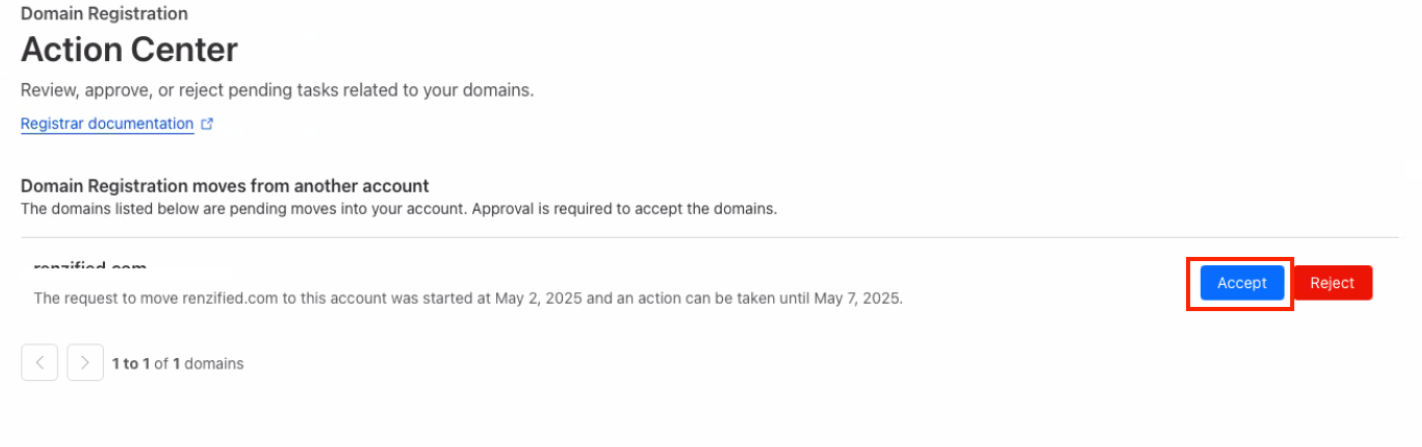
Task: Click the Action Center page heading
Action: pyautogui.click(x=129, y=49)
